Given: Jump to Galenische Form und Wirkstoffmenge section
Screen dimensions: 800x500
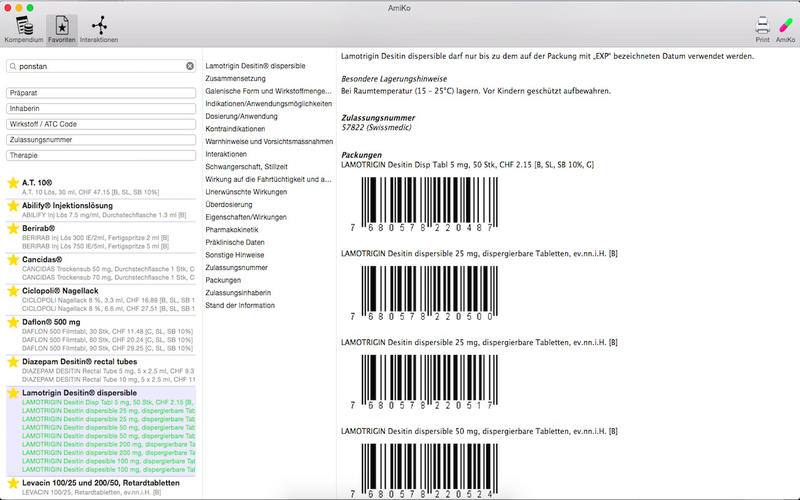Looking at the screenshot, I should (x=268, y=91).
